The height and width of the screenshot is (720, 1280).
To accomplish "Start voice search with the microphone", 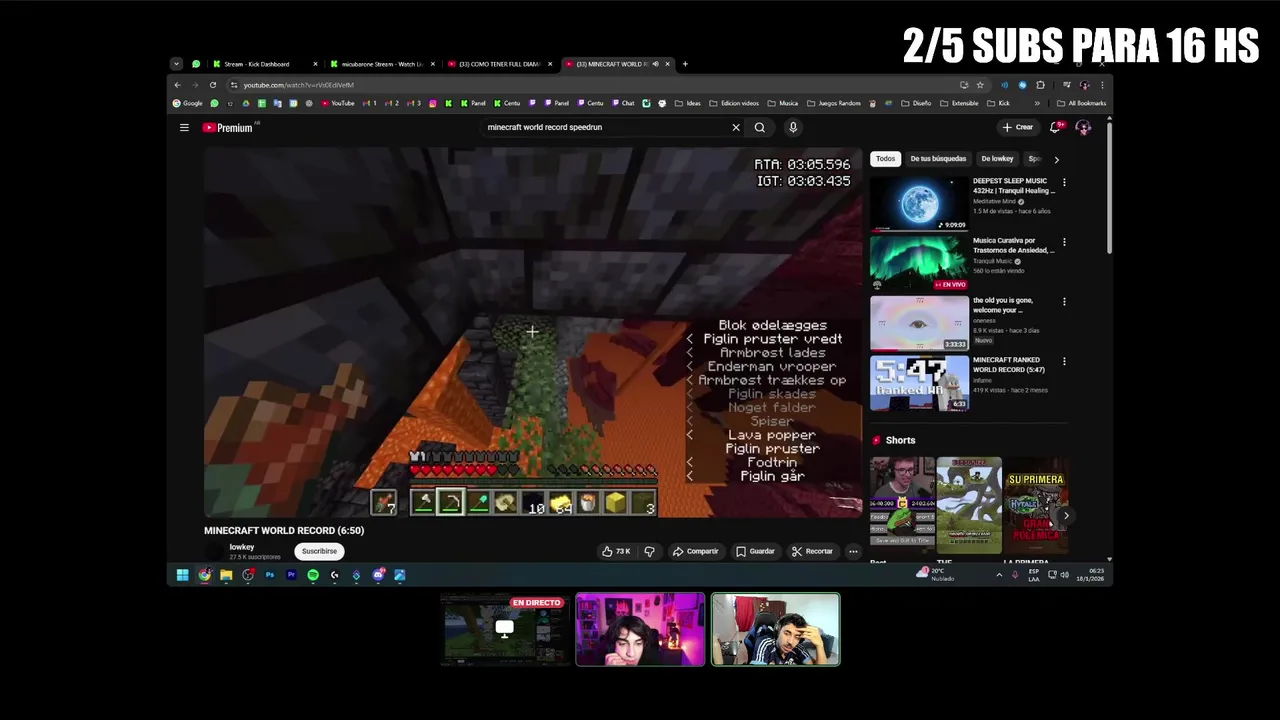I will (x=793, y=127).
